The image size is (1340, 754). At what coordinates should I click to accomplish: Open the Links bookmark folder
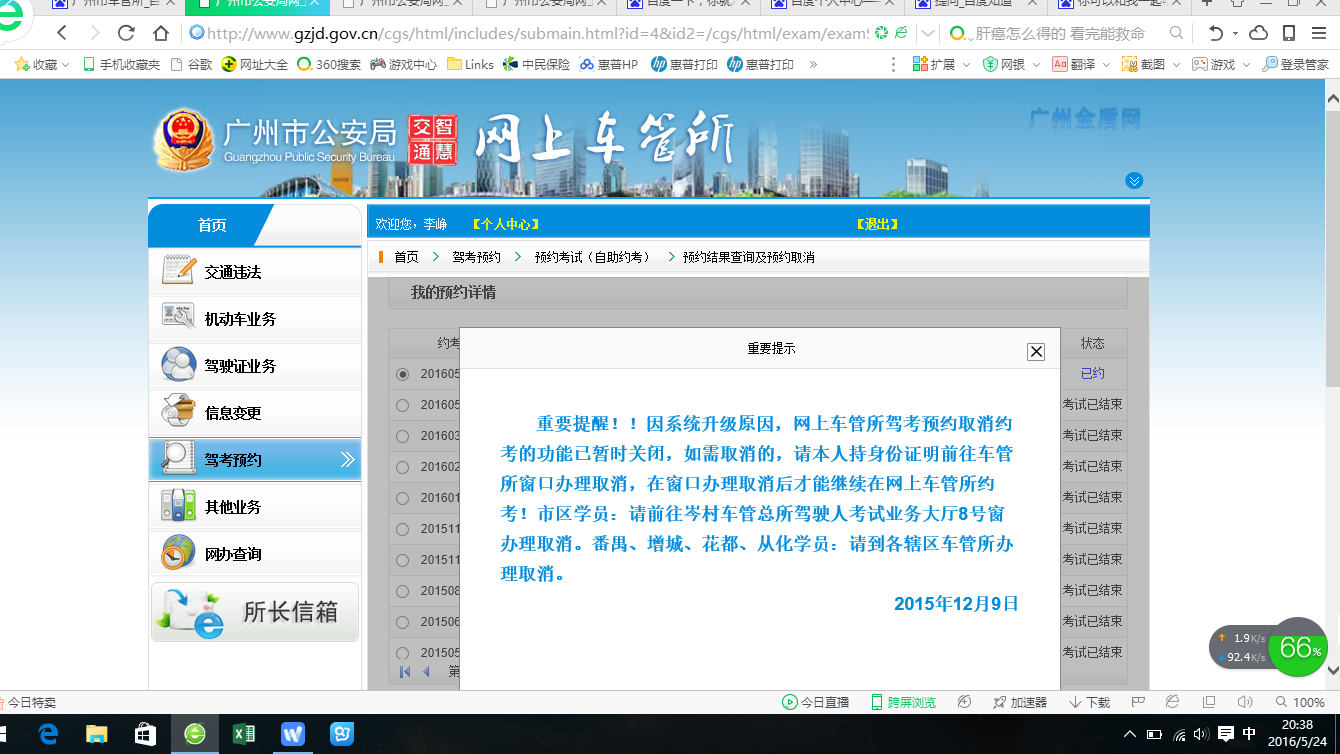(470, 64)
